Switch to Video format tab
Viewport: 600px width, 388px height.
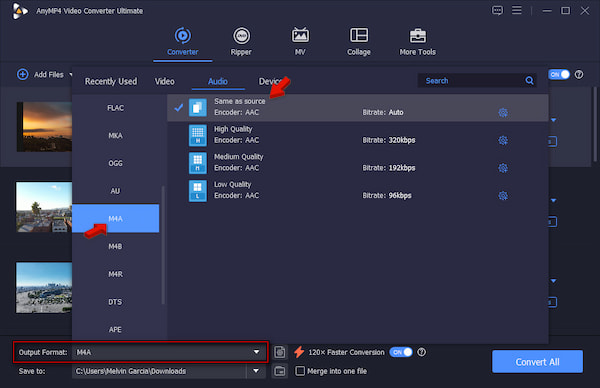tap(165, 81)
